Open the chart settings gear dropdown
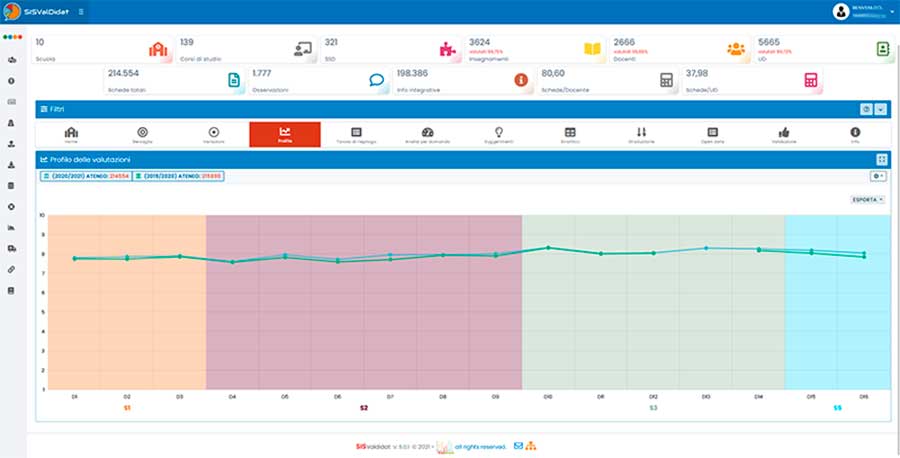The width and height of the screenshot is (900, 458). pyautogui.click(x=877, y=176)
